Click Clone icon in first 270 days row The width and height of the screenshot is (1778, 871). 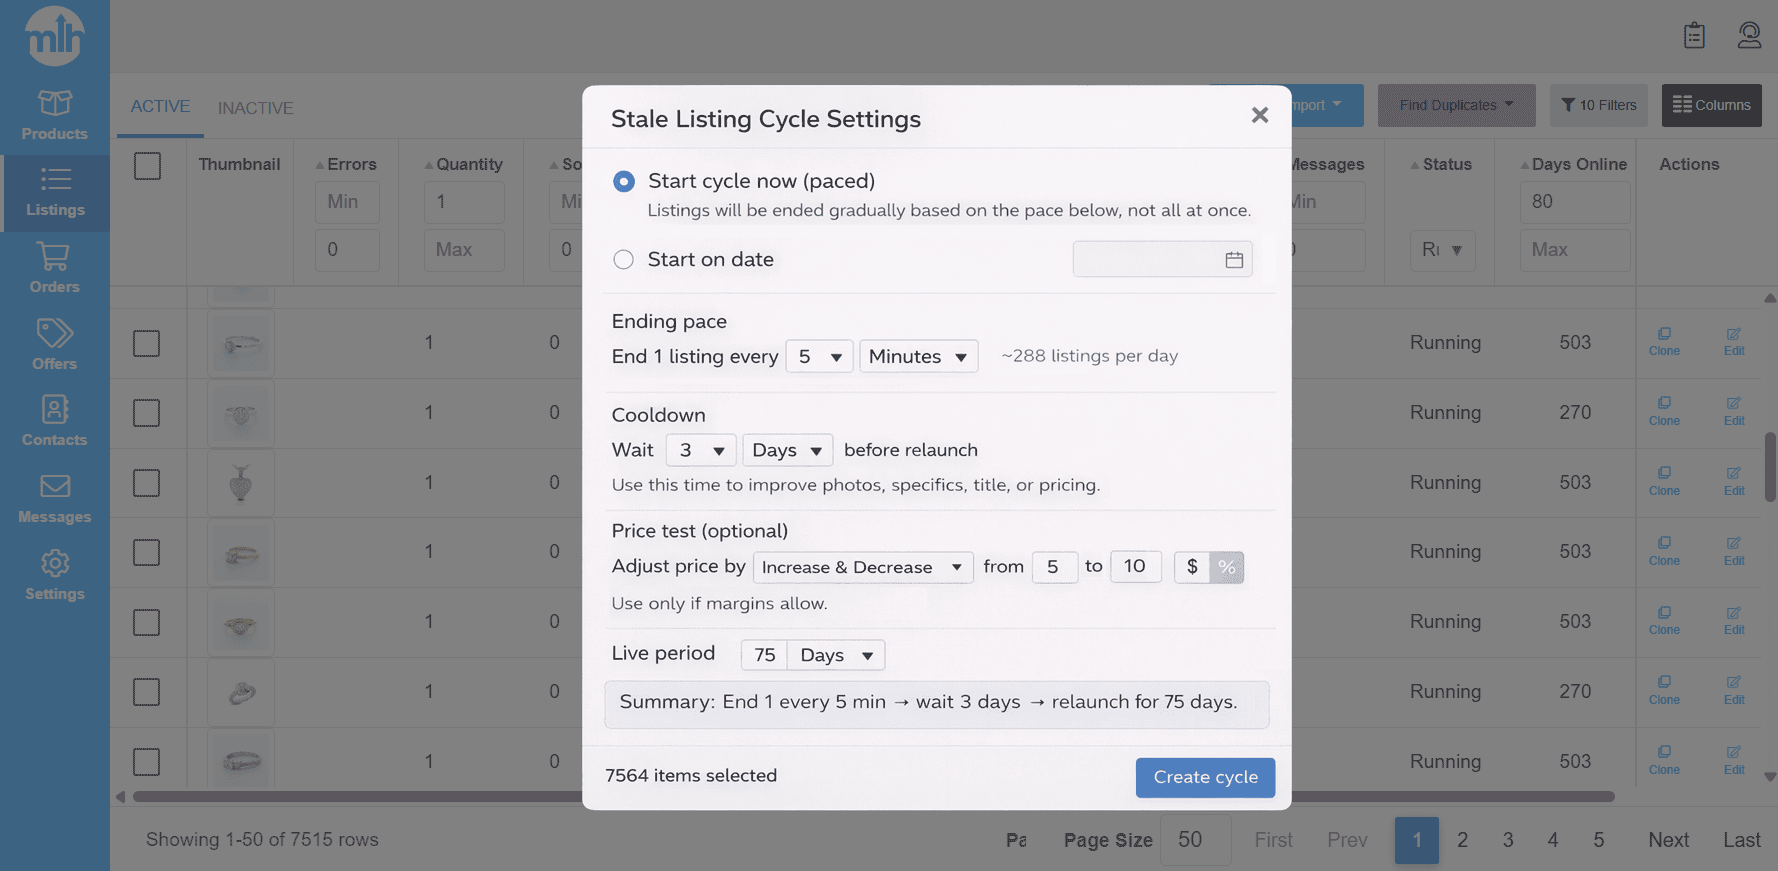(x=1664, y=411)
